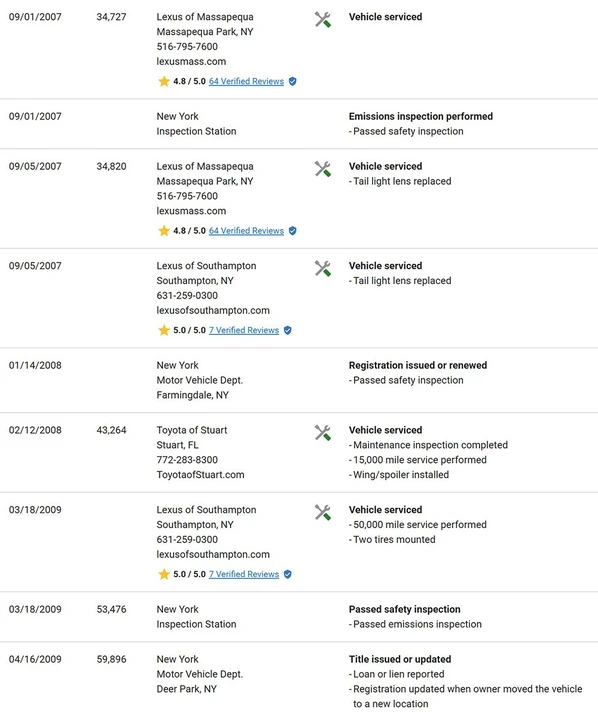
Task: Click gold star rating in 03/18/2009 Southampton entry
Action: click(164, 574)
